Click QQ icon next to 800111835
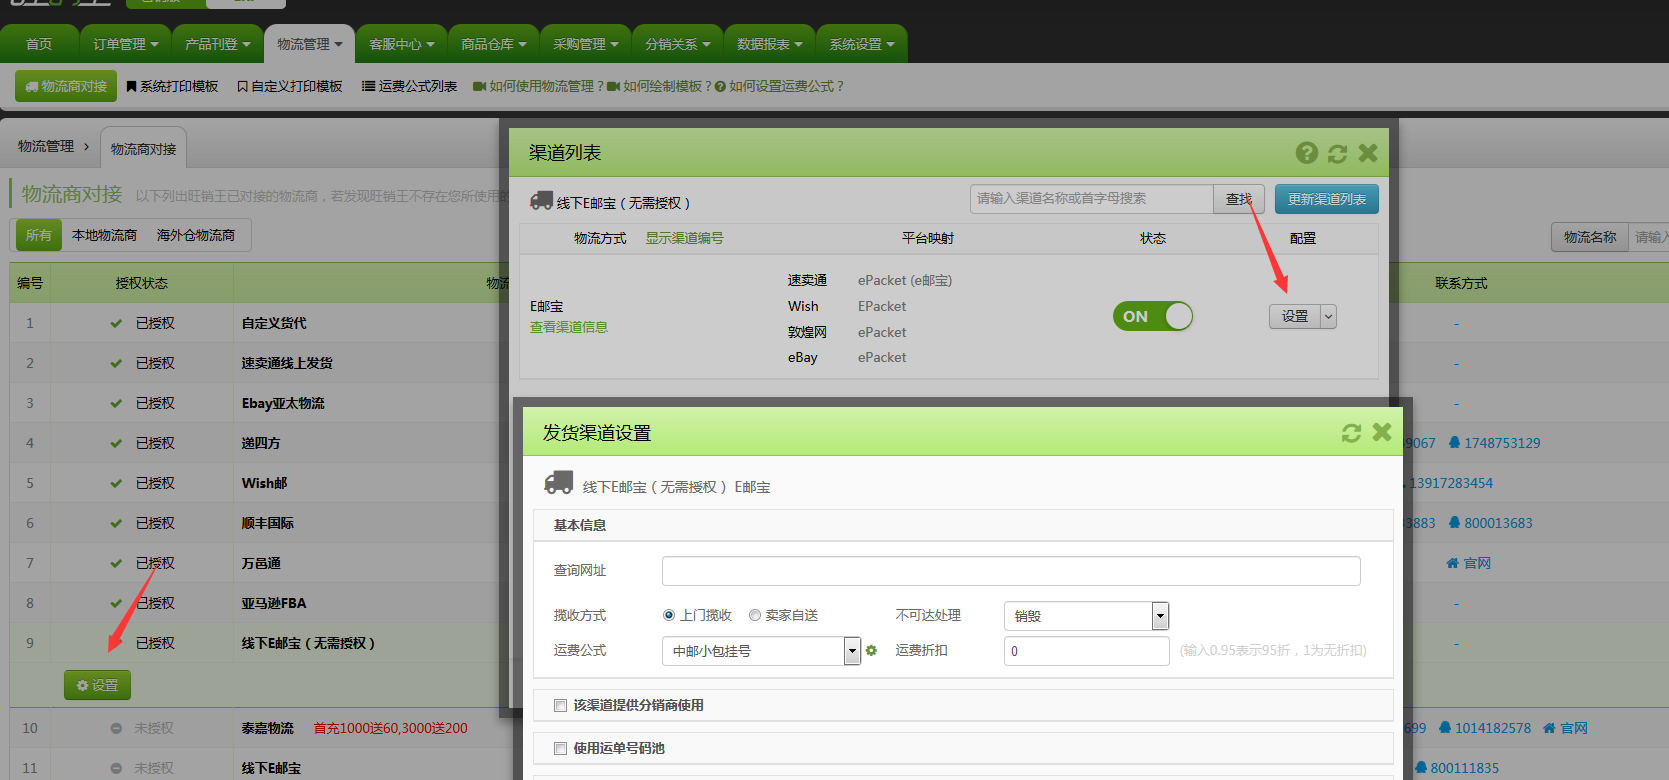Screen dimensions: 1669x780 (x=1421, y=767)
